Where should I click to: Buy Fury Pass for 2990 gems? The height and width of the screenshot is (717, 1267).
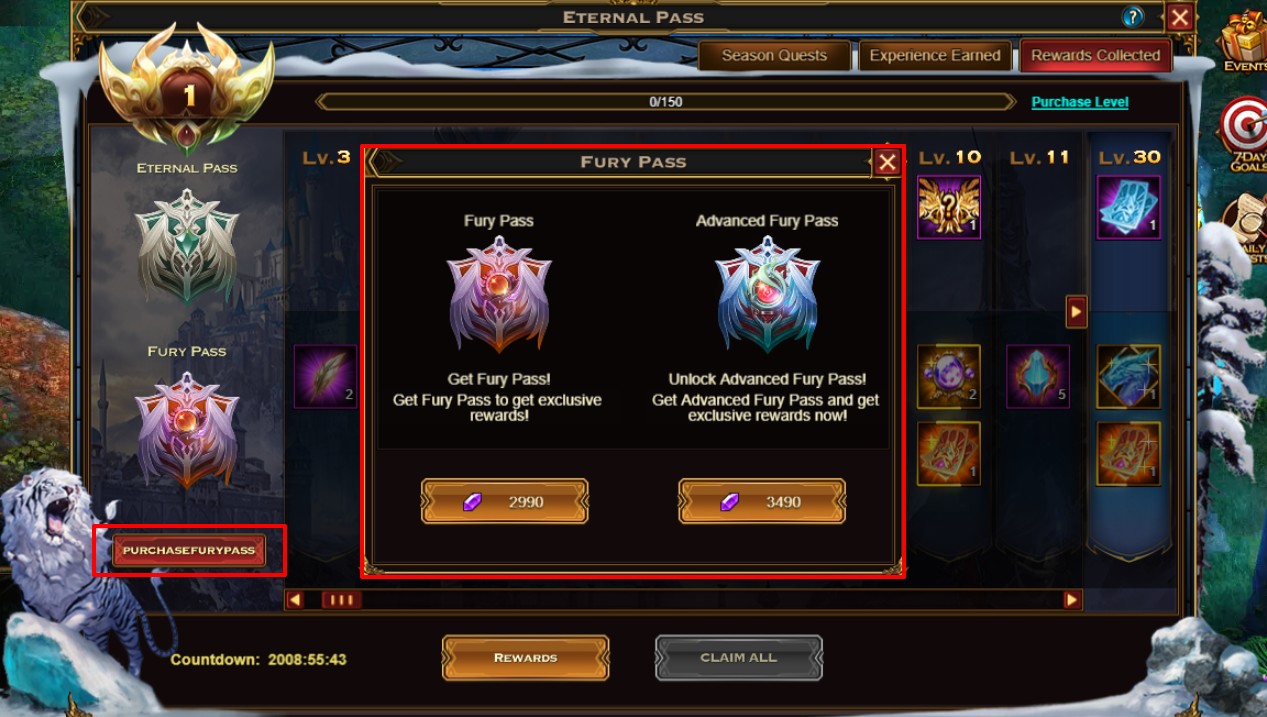pos(504,501)
